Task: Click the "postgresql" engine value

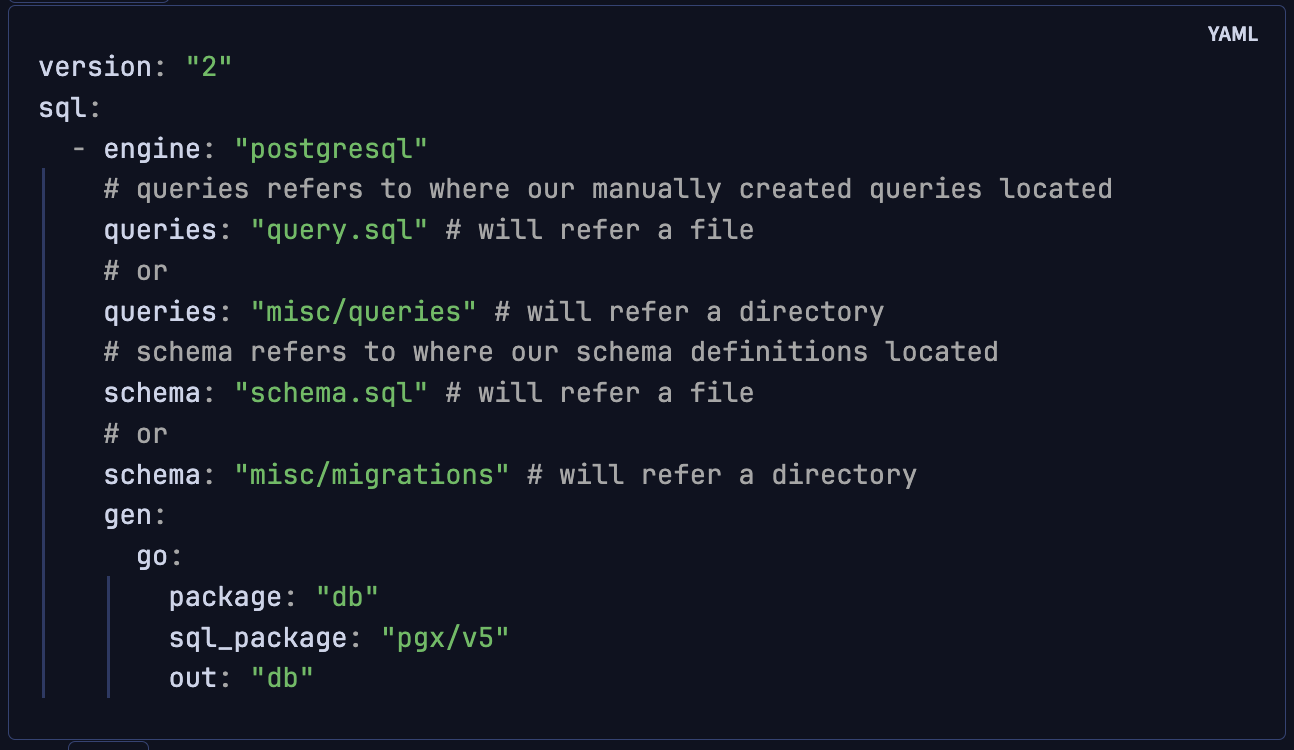Action: (x=331, y=149)
